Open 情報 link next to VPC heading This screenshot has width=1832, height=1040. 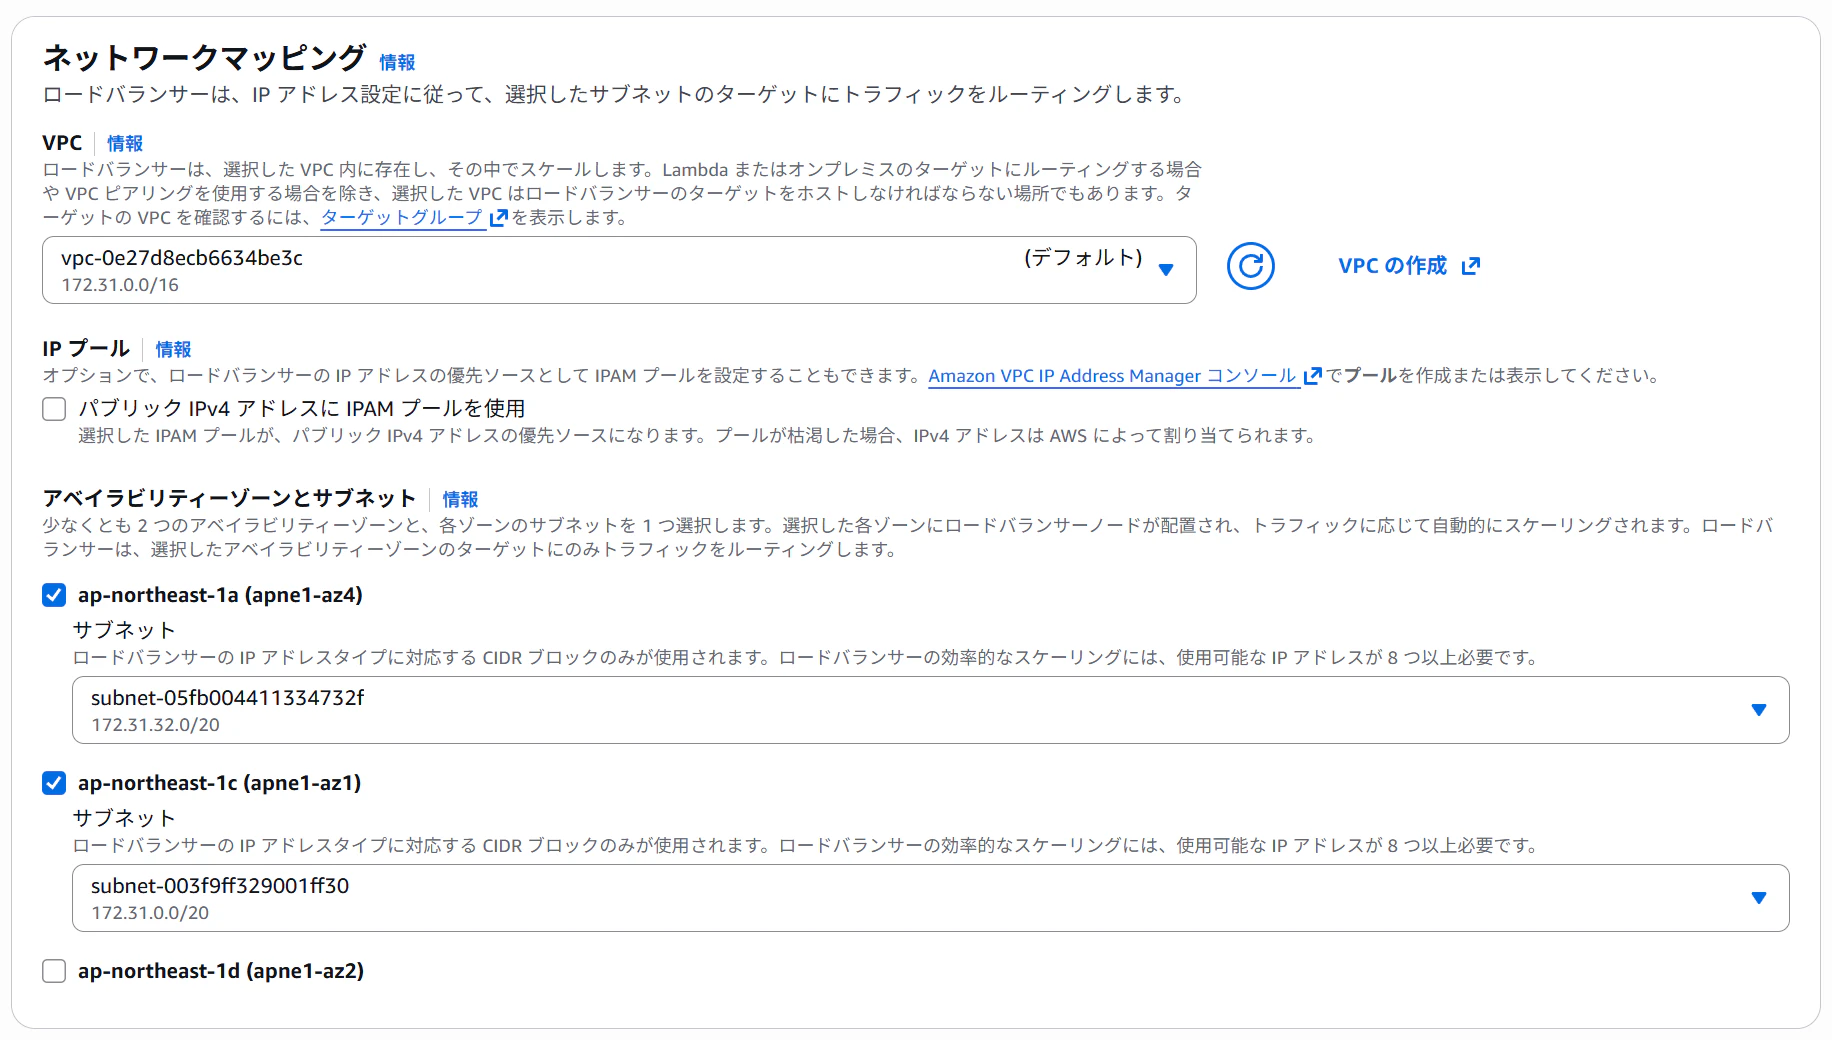(125, 143)
